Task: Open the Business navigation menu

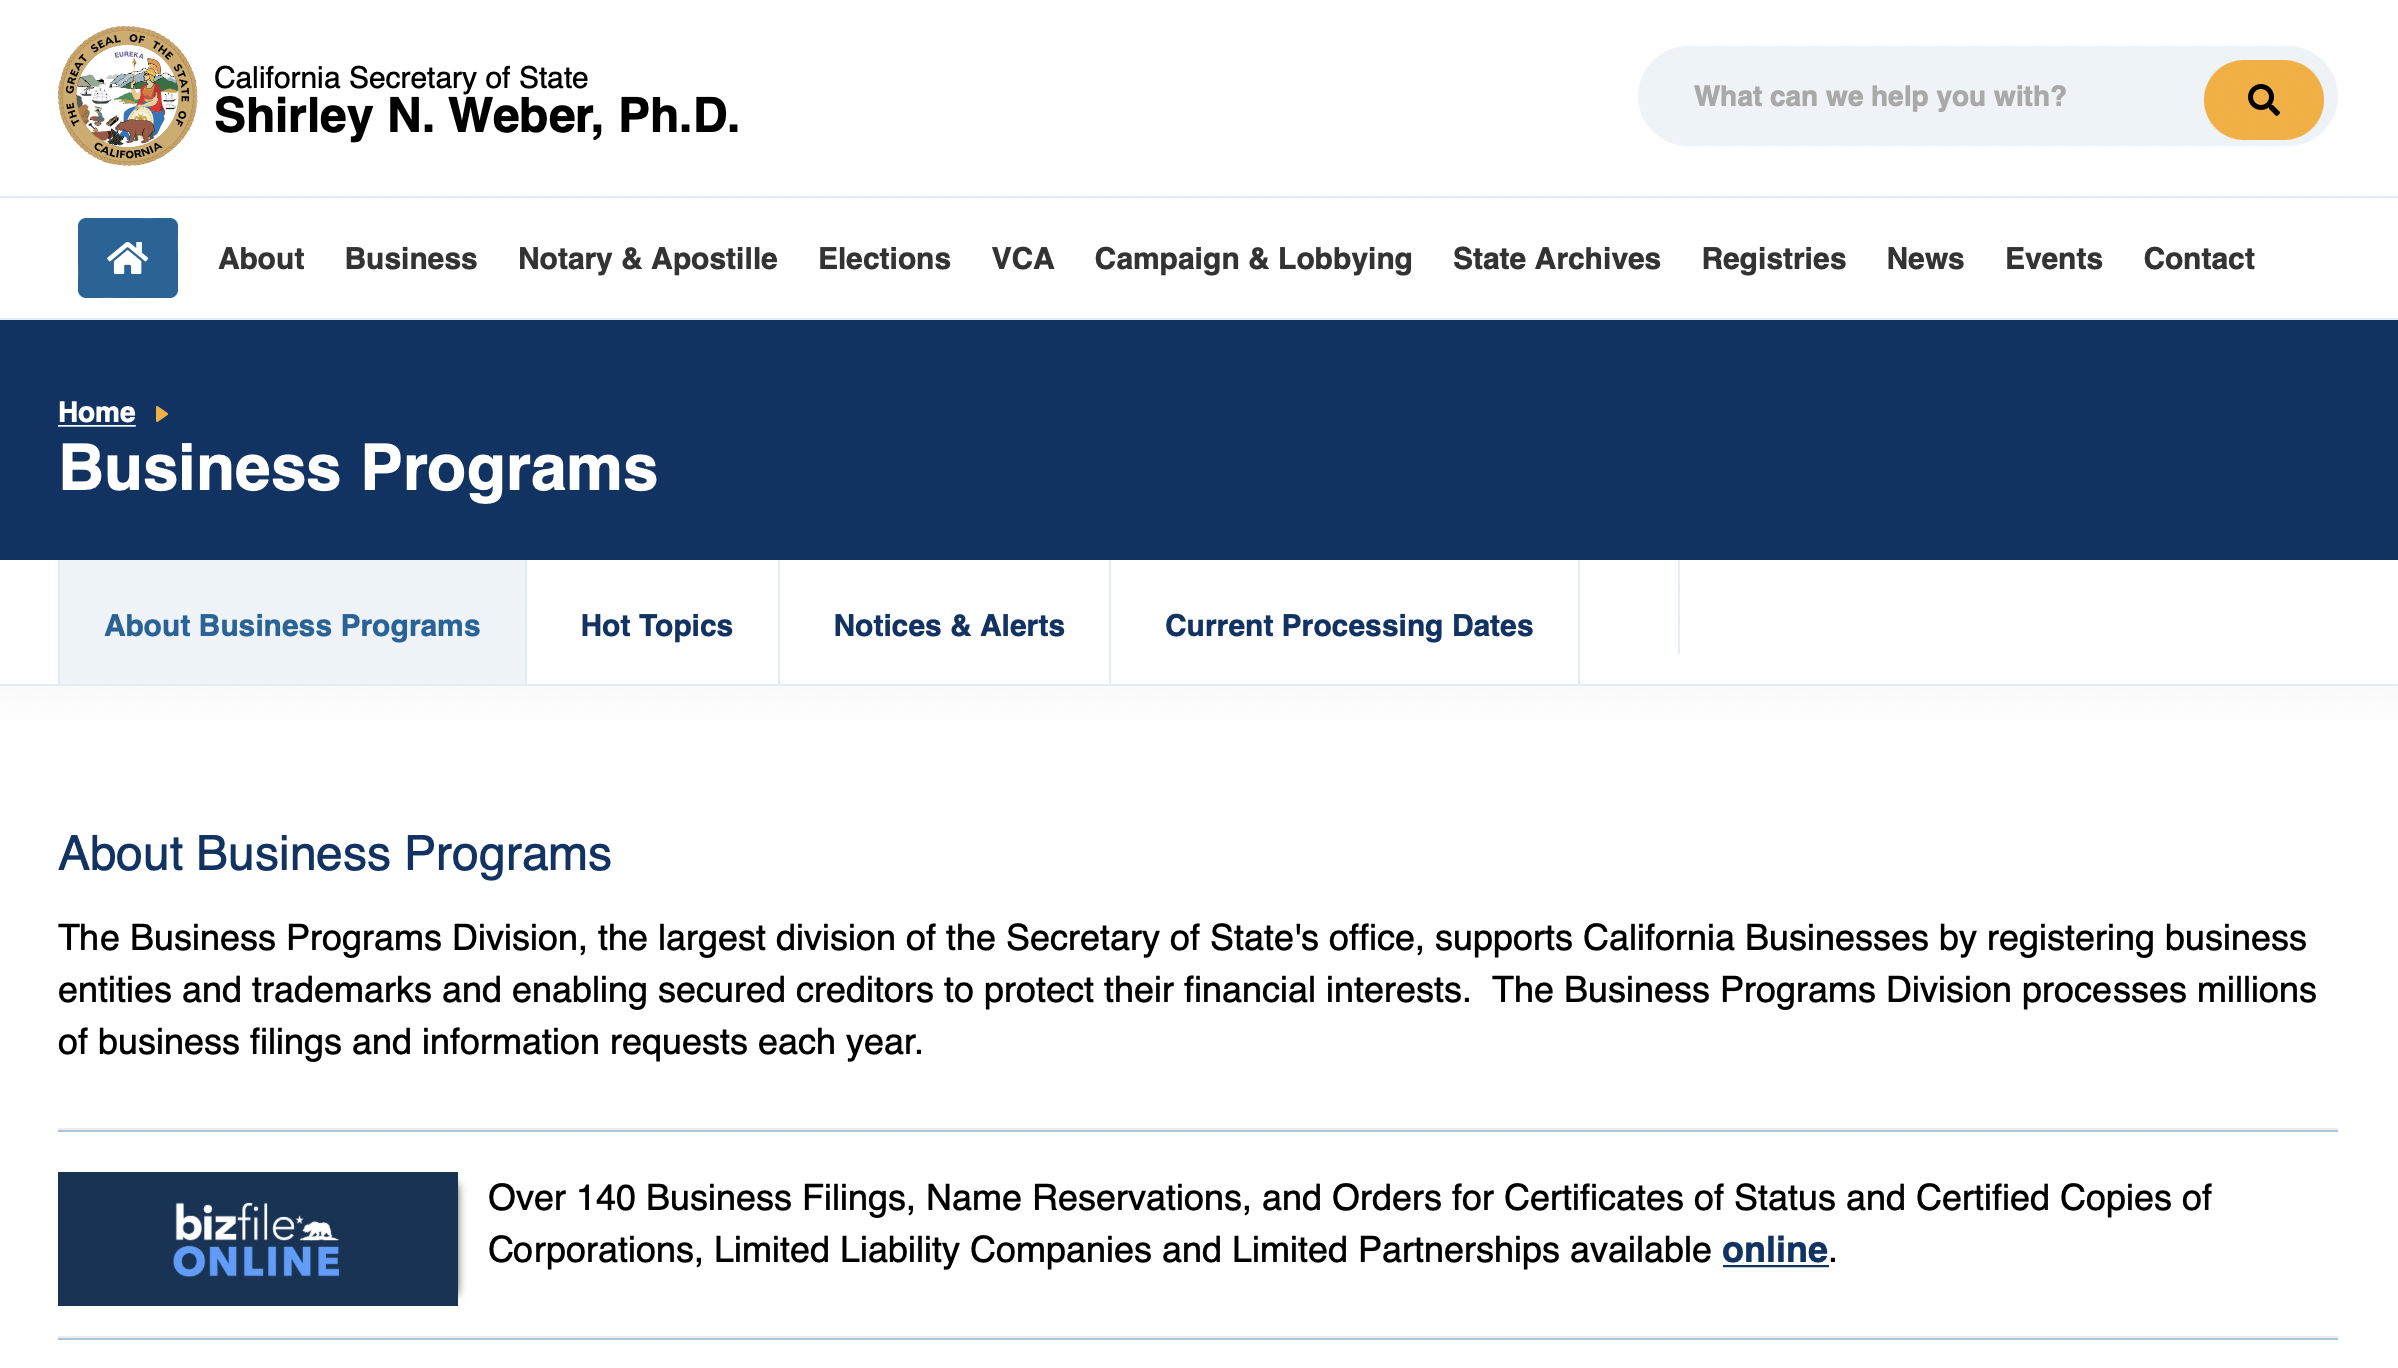Action: (411, 259)
